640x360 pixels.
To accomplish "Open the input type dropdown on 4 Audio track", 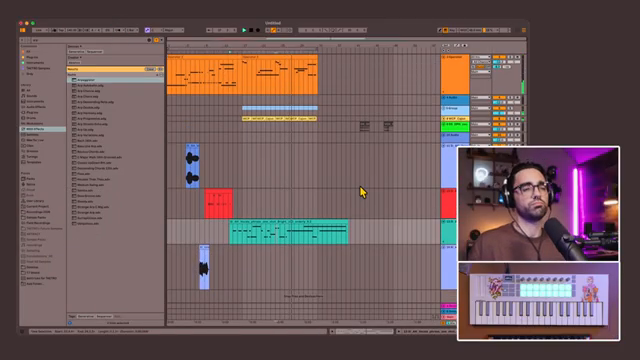I will [x=481, y=98].
